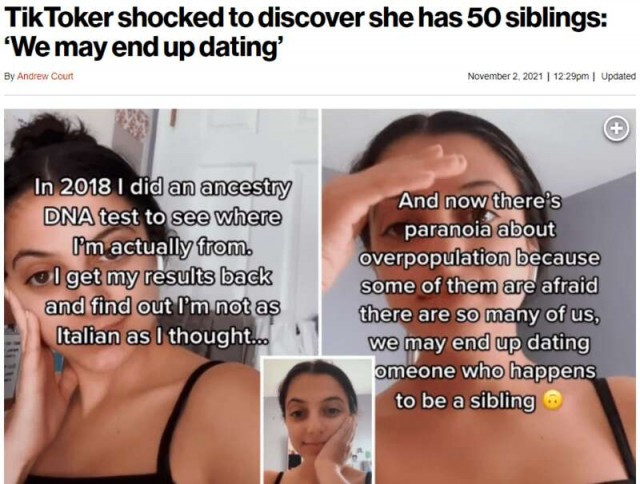Select the 'We may end up dating' headline line
Image resolution: width=640 pixels, height=484 pixels.
pyautogui.click(x=144, y=48)
